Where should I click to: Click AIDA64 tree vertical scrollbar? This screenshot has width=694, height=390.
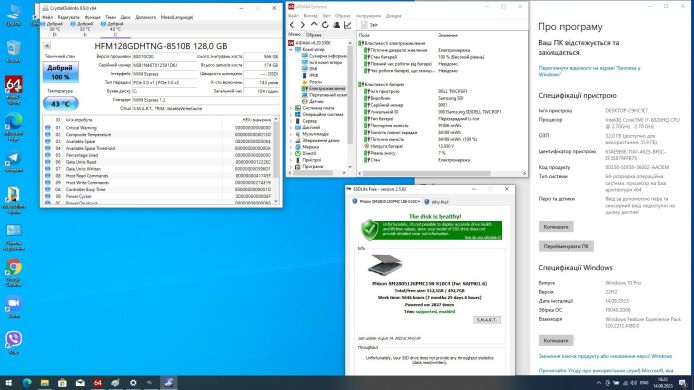tap(350, 104)
